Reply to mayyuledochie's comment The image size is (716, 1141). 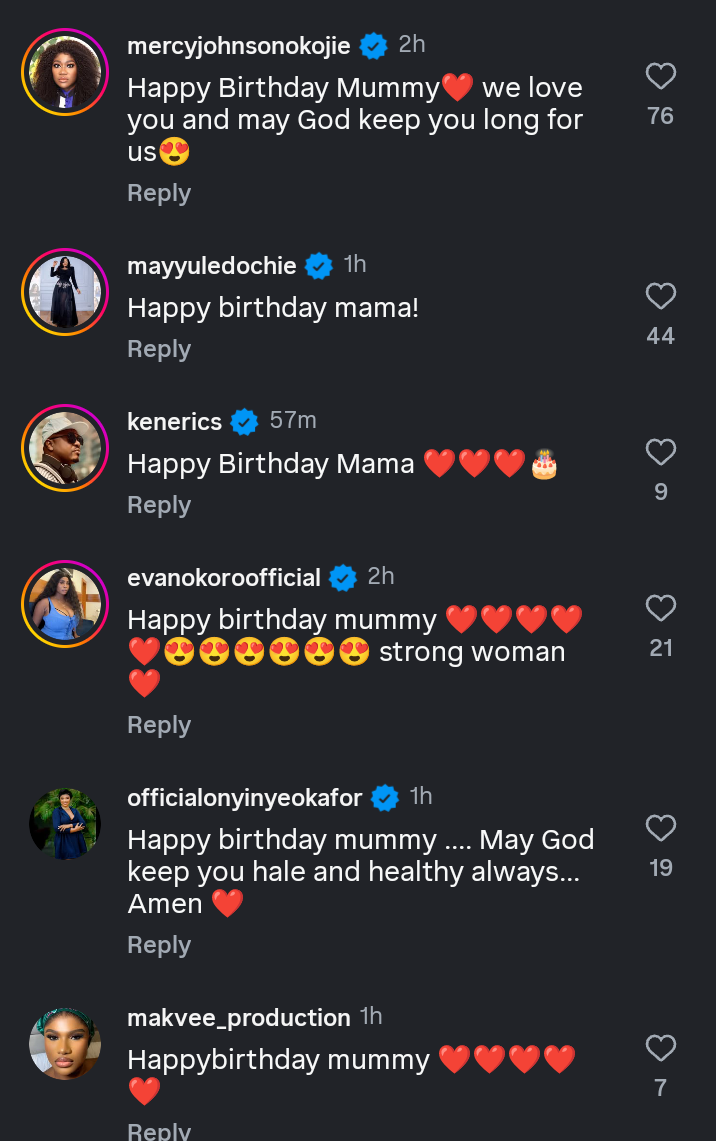click(x=158, y=349)
